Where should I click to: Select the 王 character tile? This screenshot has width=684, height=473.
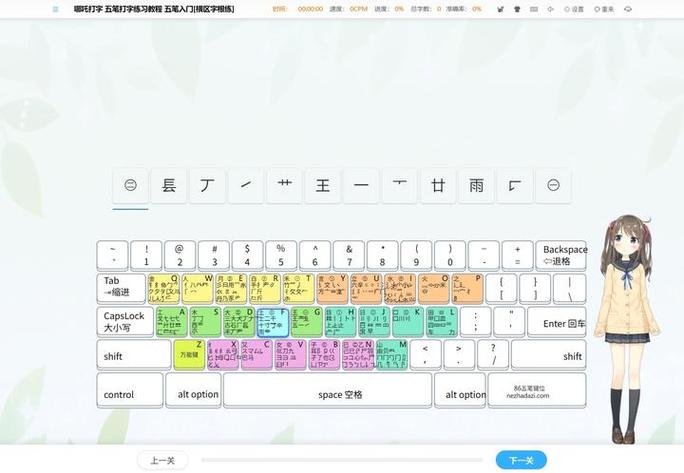[x=323, y=185]
